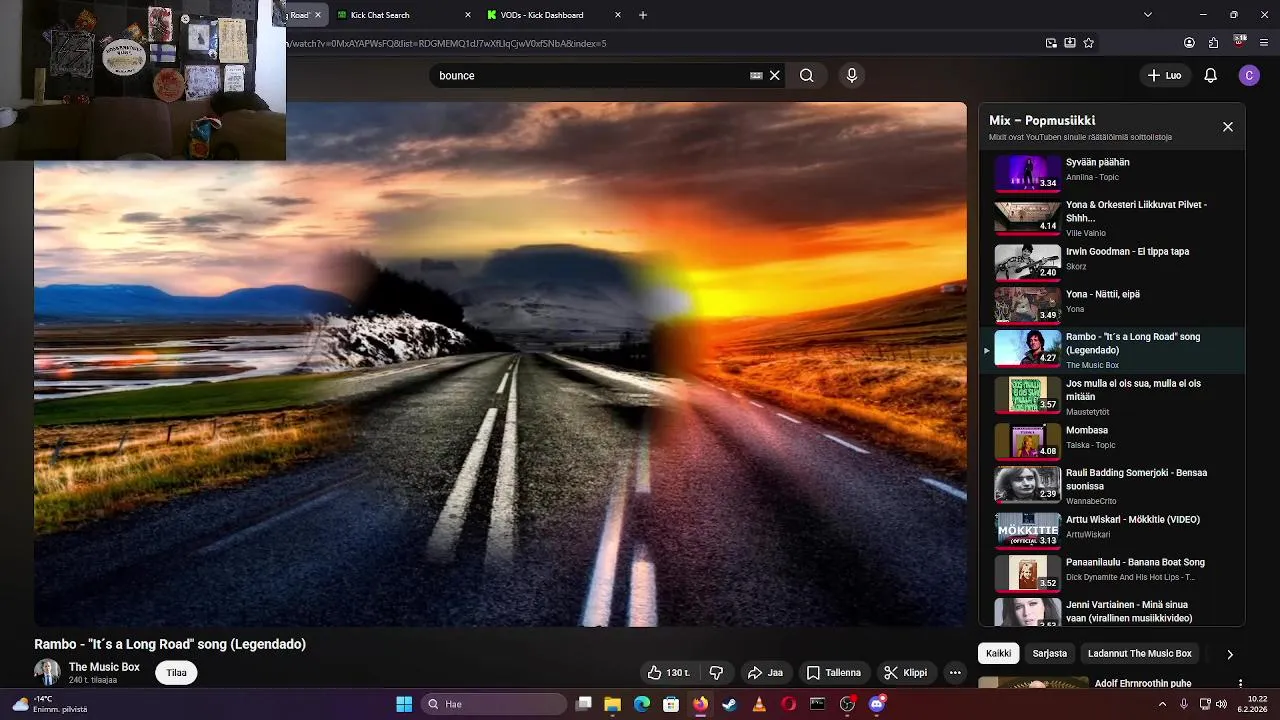Play Yona & Orkesteri Liikkuvat Pilvet - Shhh
This screenshot has height=720, width=1280.
pos(1111,217)
